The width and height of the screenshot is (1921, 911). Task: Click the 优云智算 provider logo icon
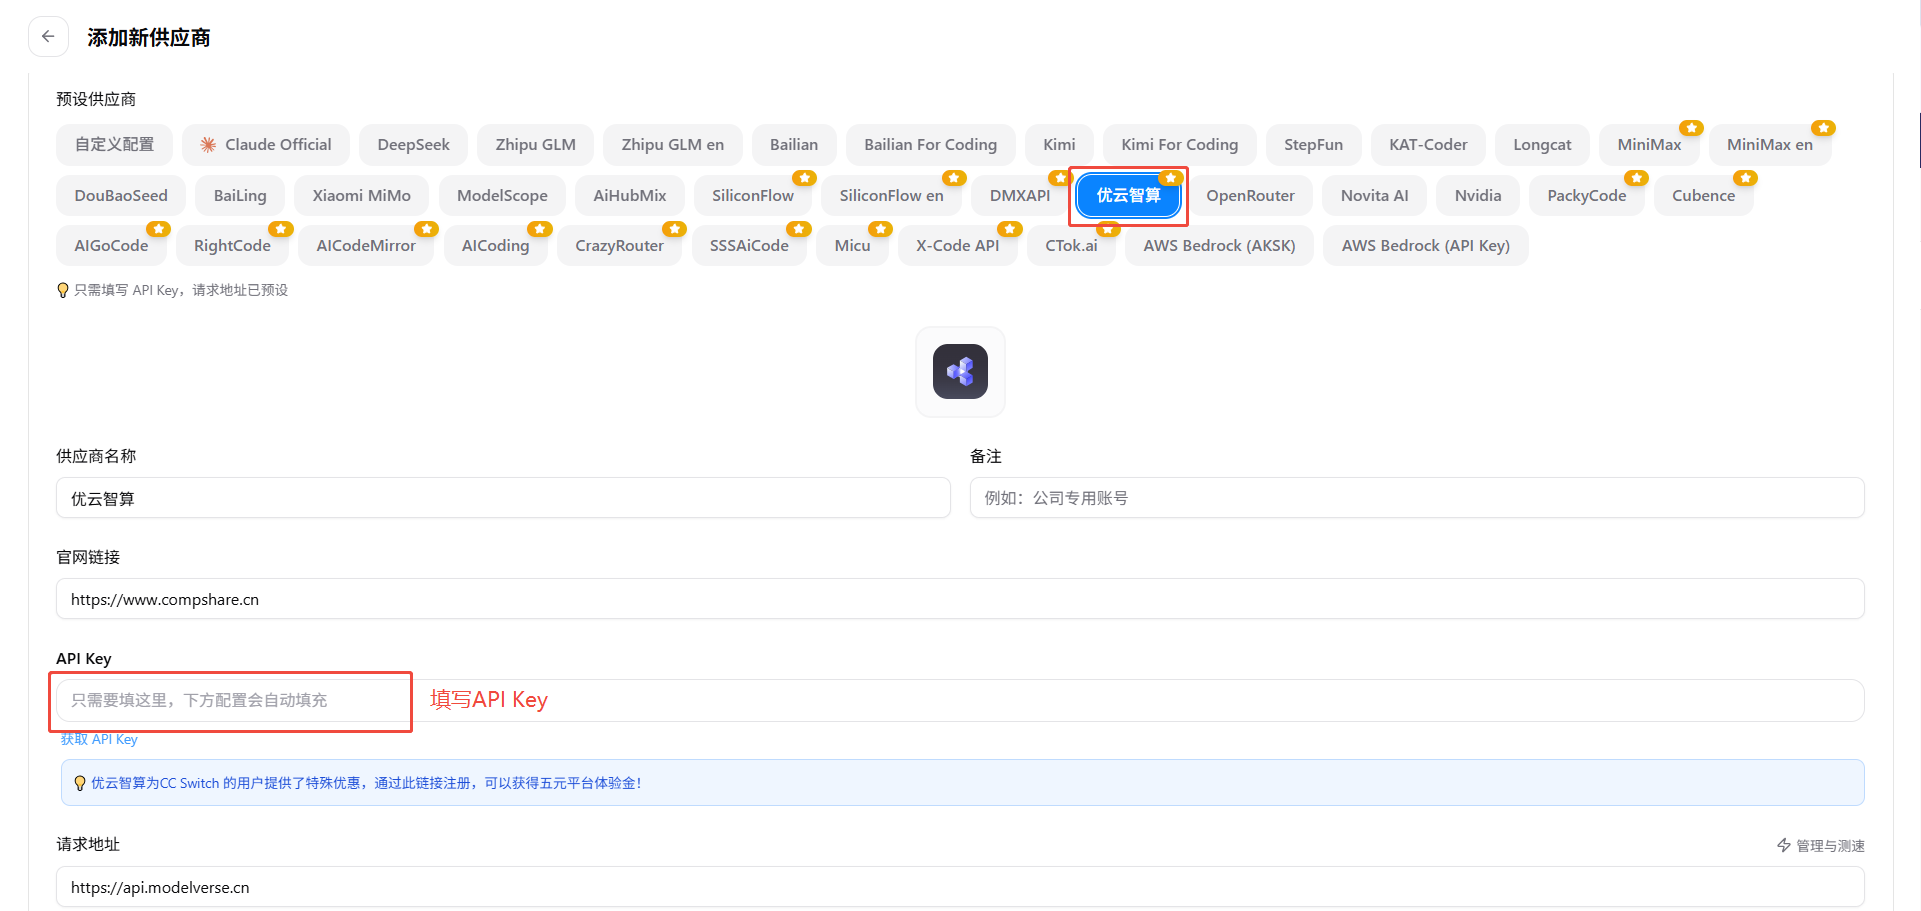tap(960, 372)
